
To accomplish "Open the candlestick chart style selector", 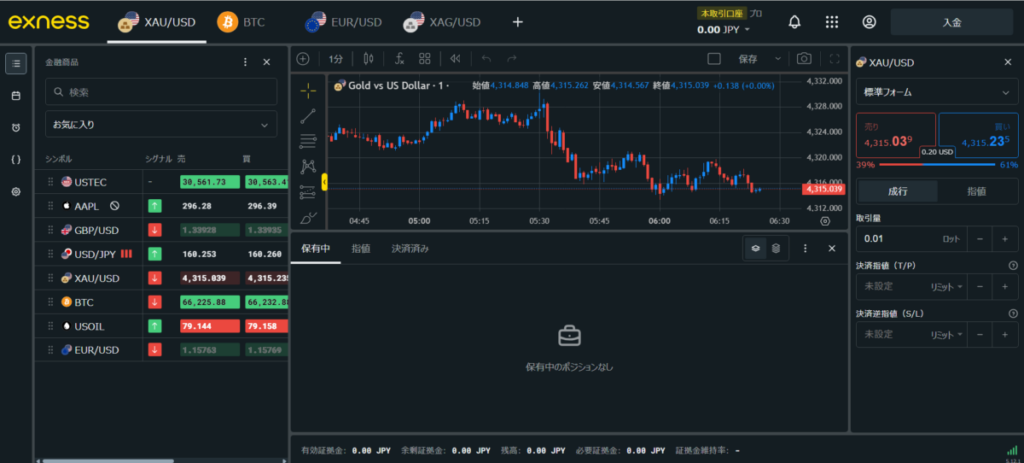I will [x=368, y=59].
